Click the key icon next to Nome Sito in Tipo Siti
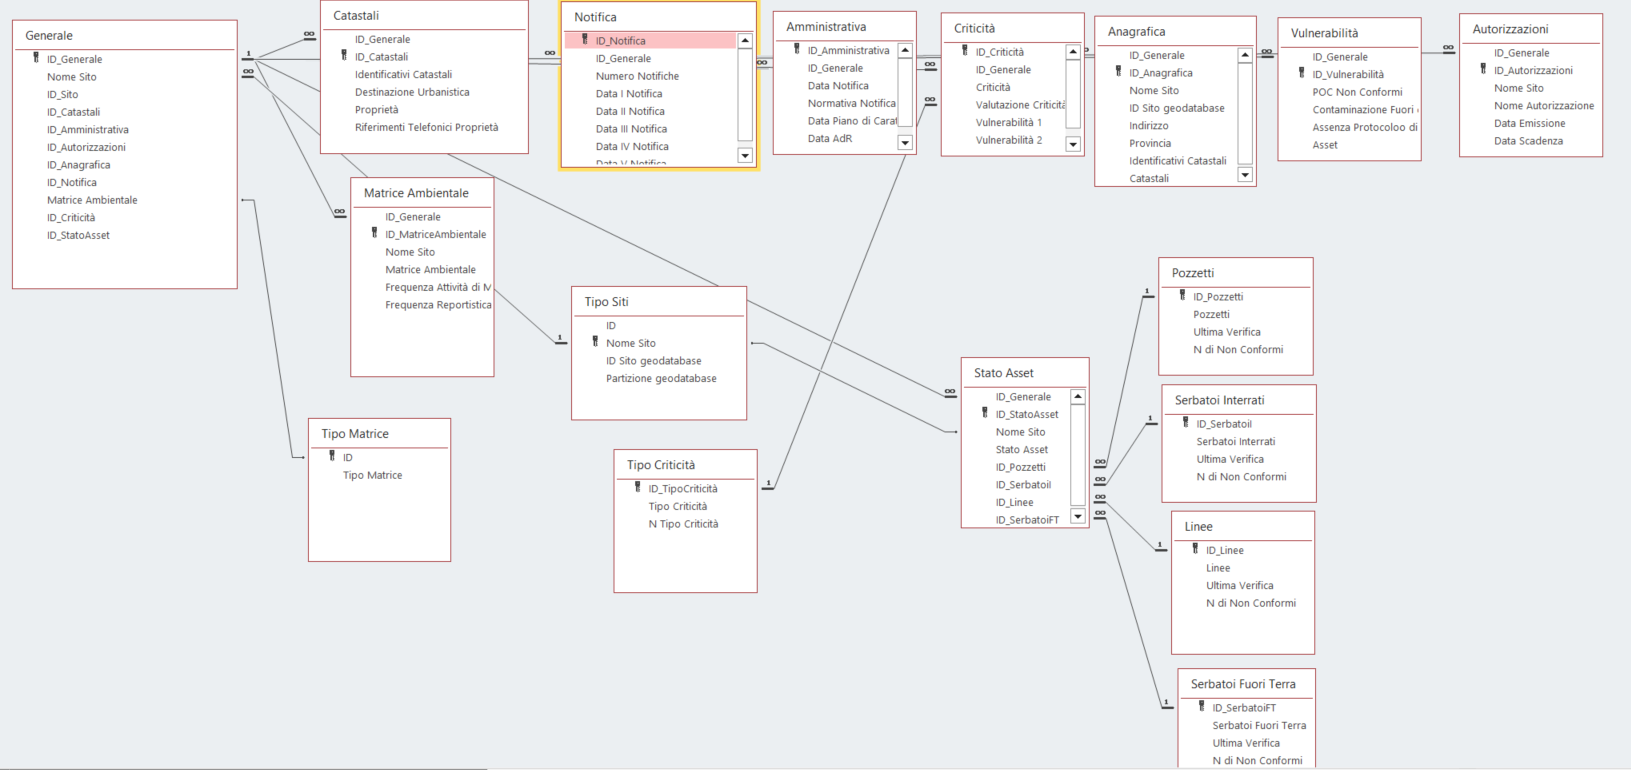Screen dimensions: 1631x770 (595, 342)
